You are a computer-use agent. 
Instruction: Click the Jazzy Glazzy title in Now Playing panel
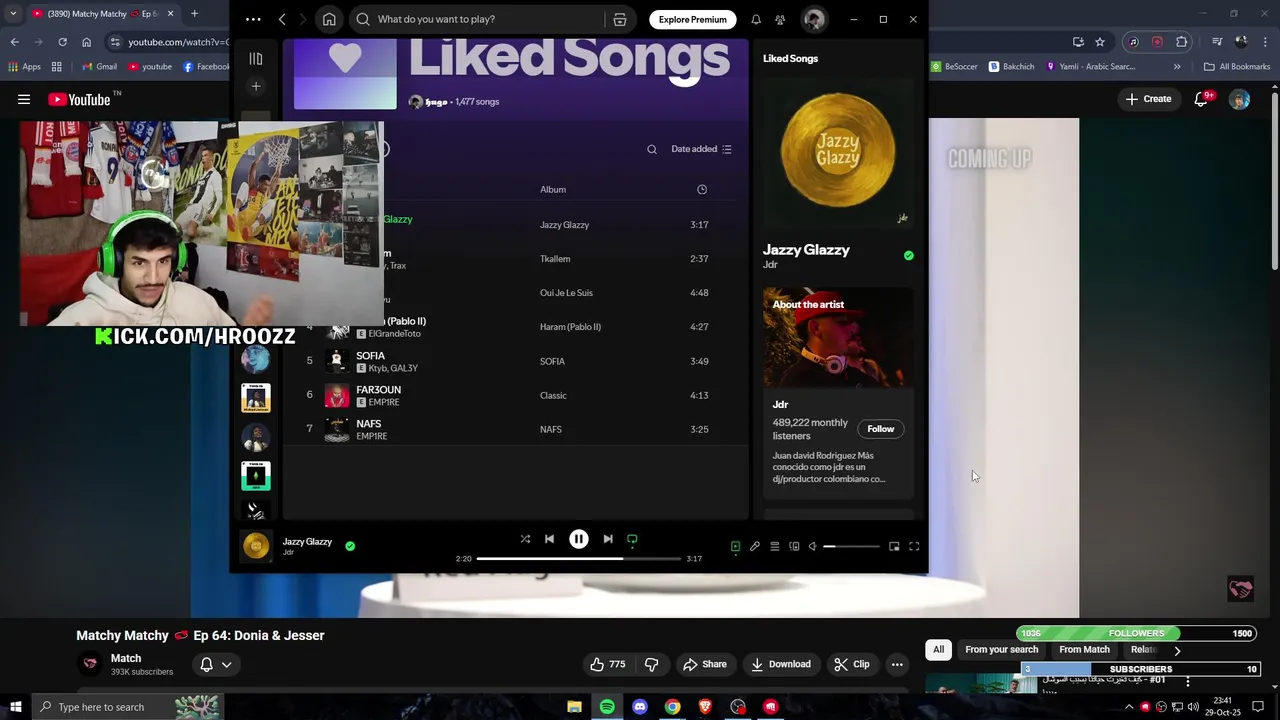coord(806,250)
